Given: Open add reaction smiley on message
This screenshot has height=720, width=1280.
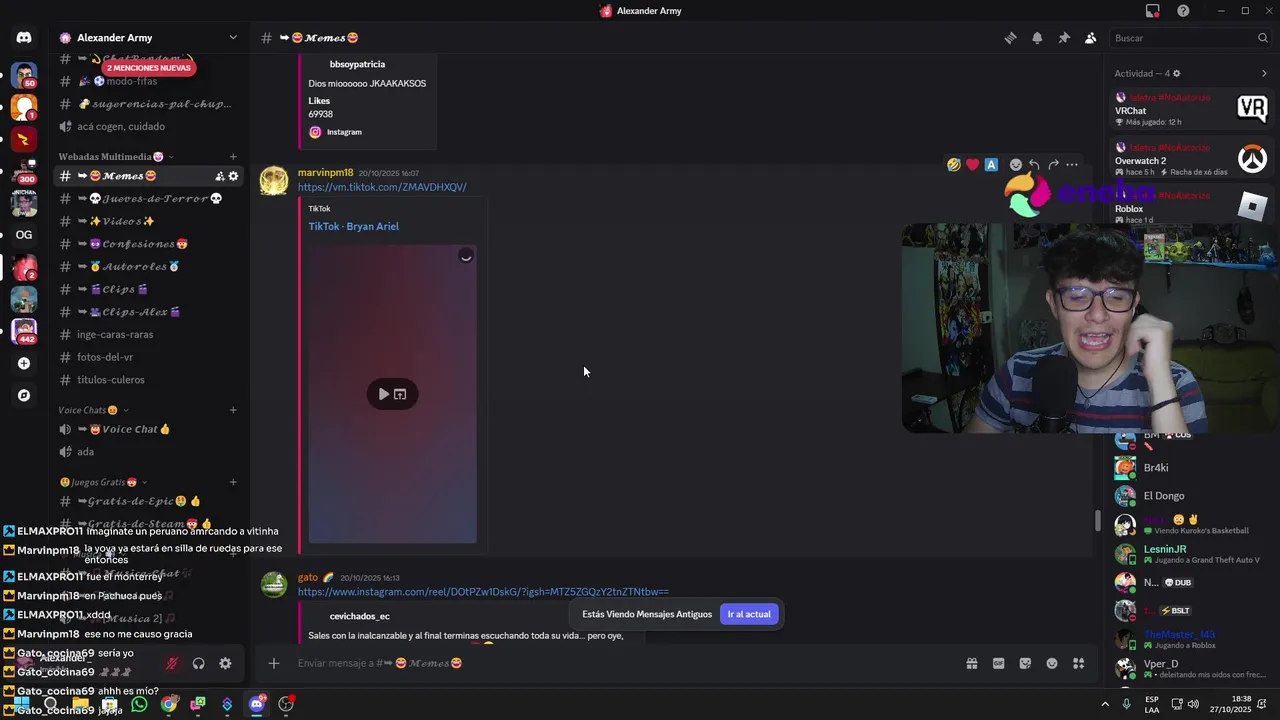Looking at the screenshot, I should click(1016, 165).
